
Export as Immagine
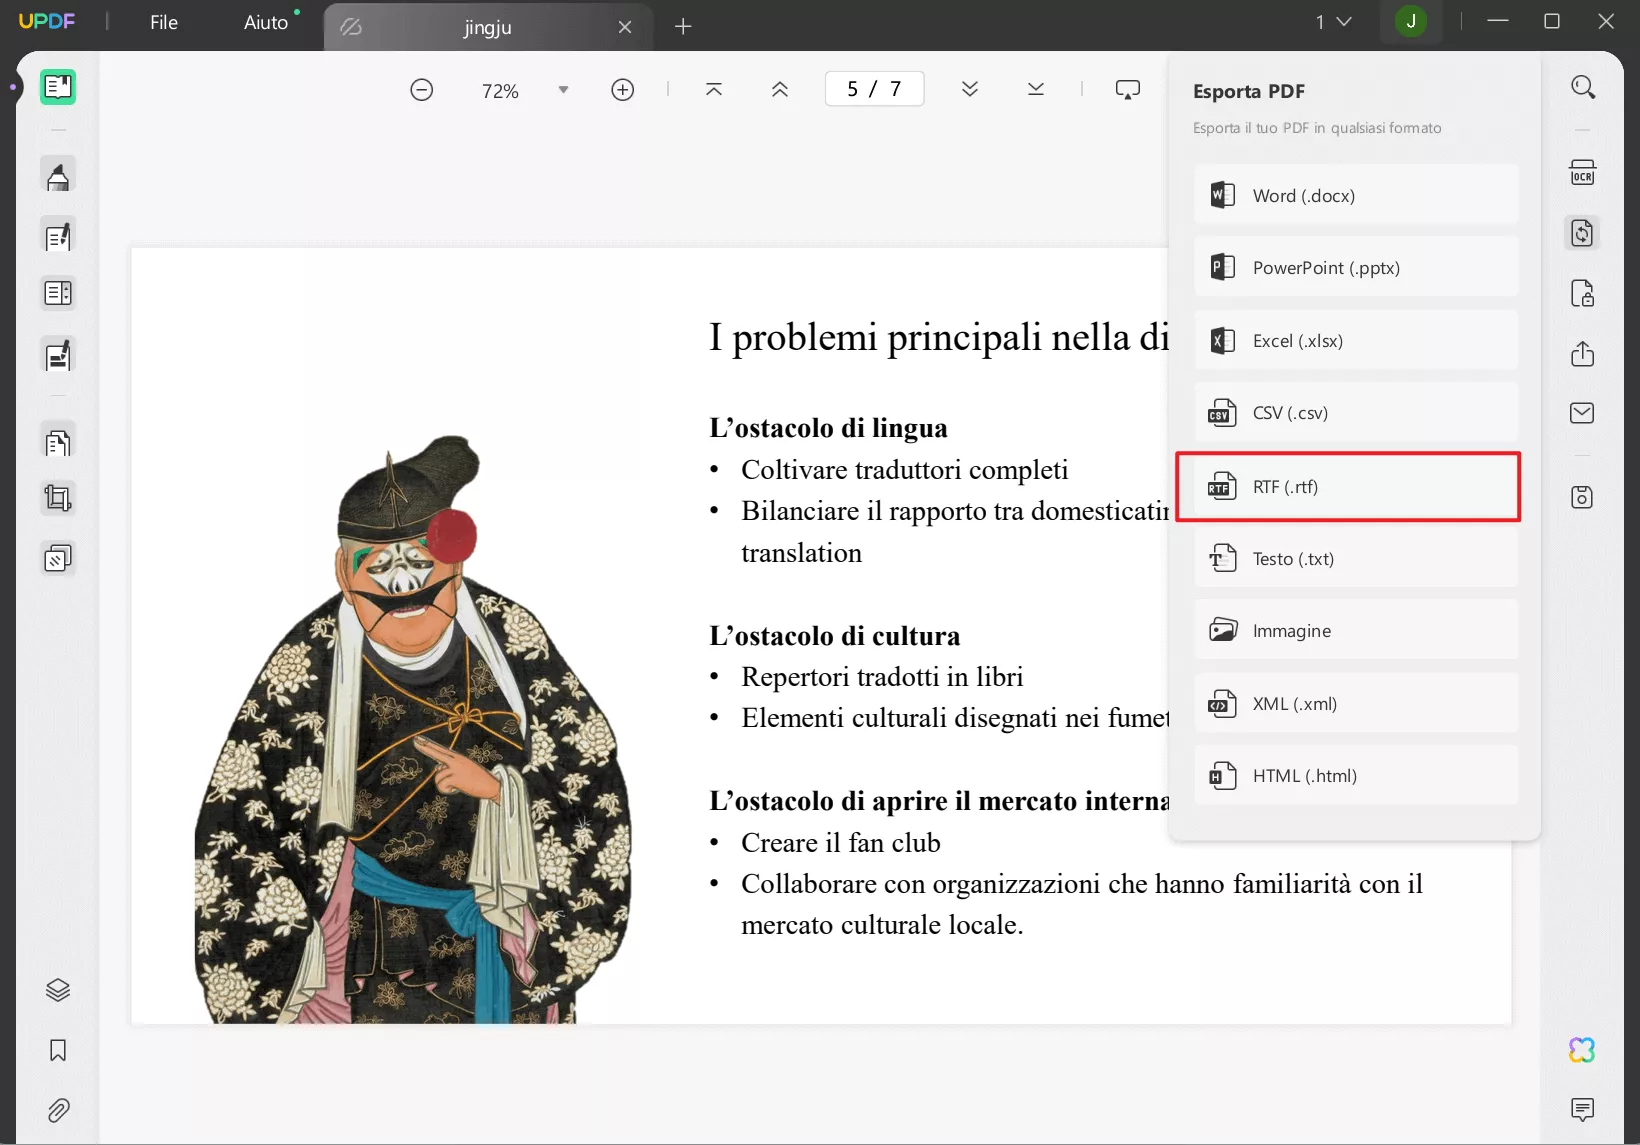click(1356, 630)
